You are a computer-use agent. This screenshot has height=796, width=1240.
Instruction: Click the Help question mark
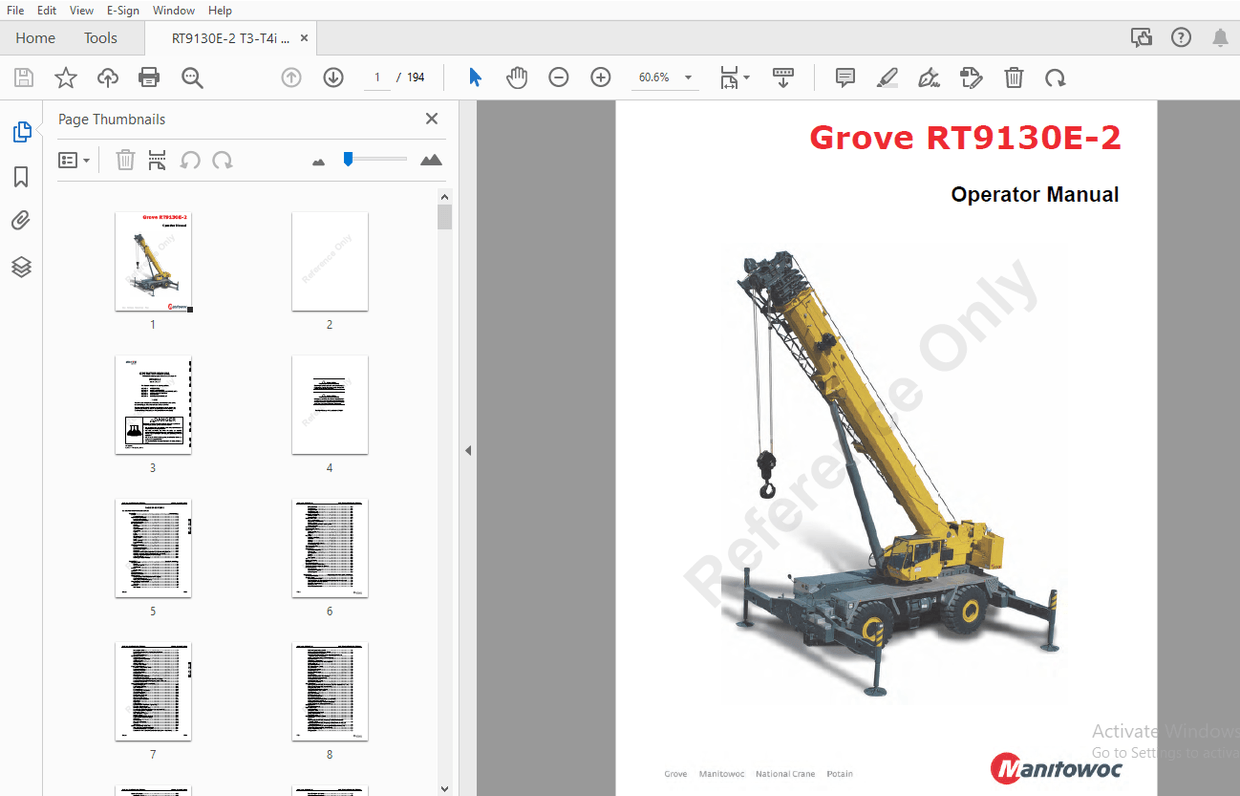pos(1181,37)
